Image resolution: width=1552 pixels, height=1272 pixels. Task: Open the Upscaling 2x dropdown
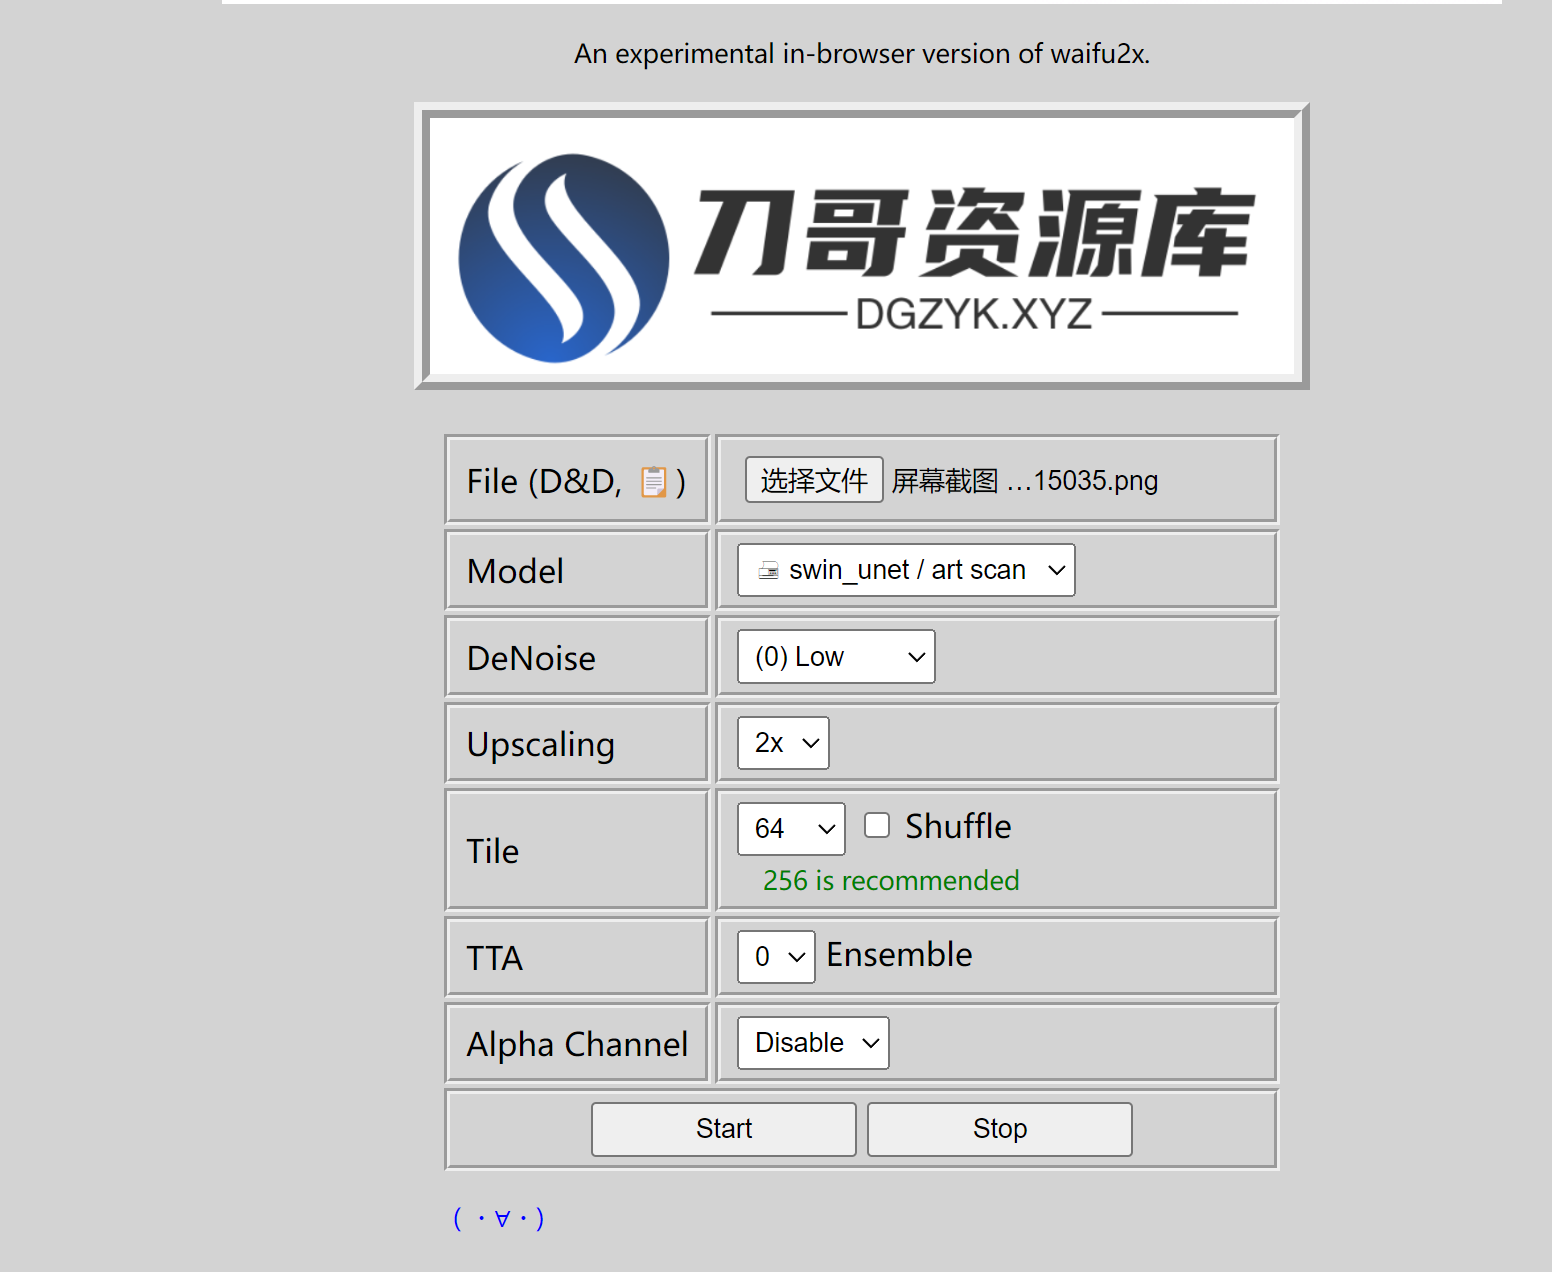click(x=783, y=743)
